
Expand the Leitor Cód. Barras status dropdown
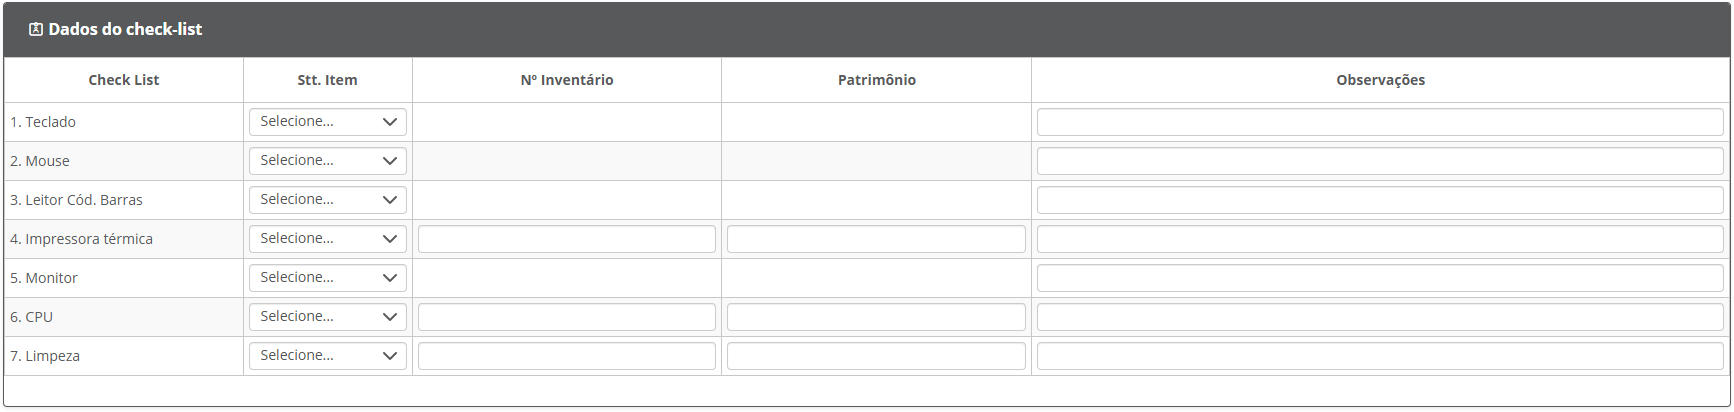tap(328, 200)
